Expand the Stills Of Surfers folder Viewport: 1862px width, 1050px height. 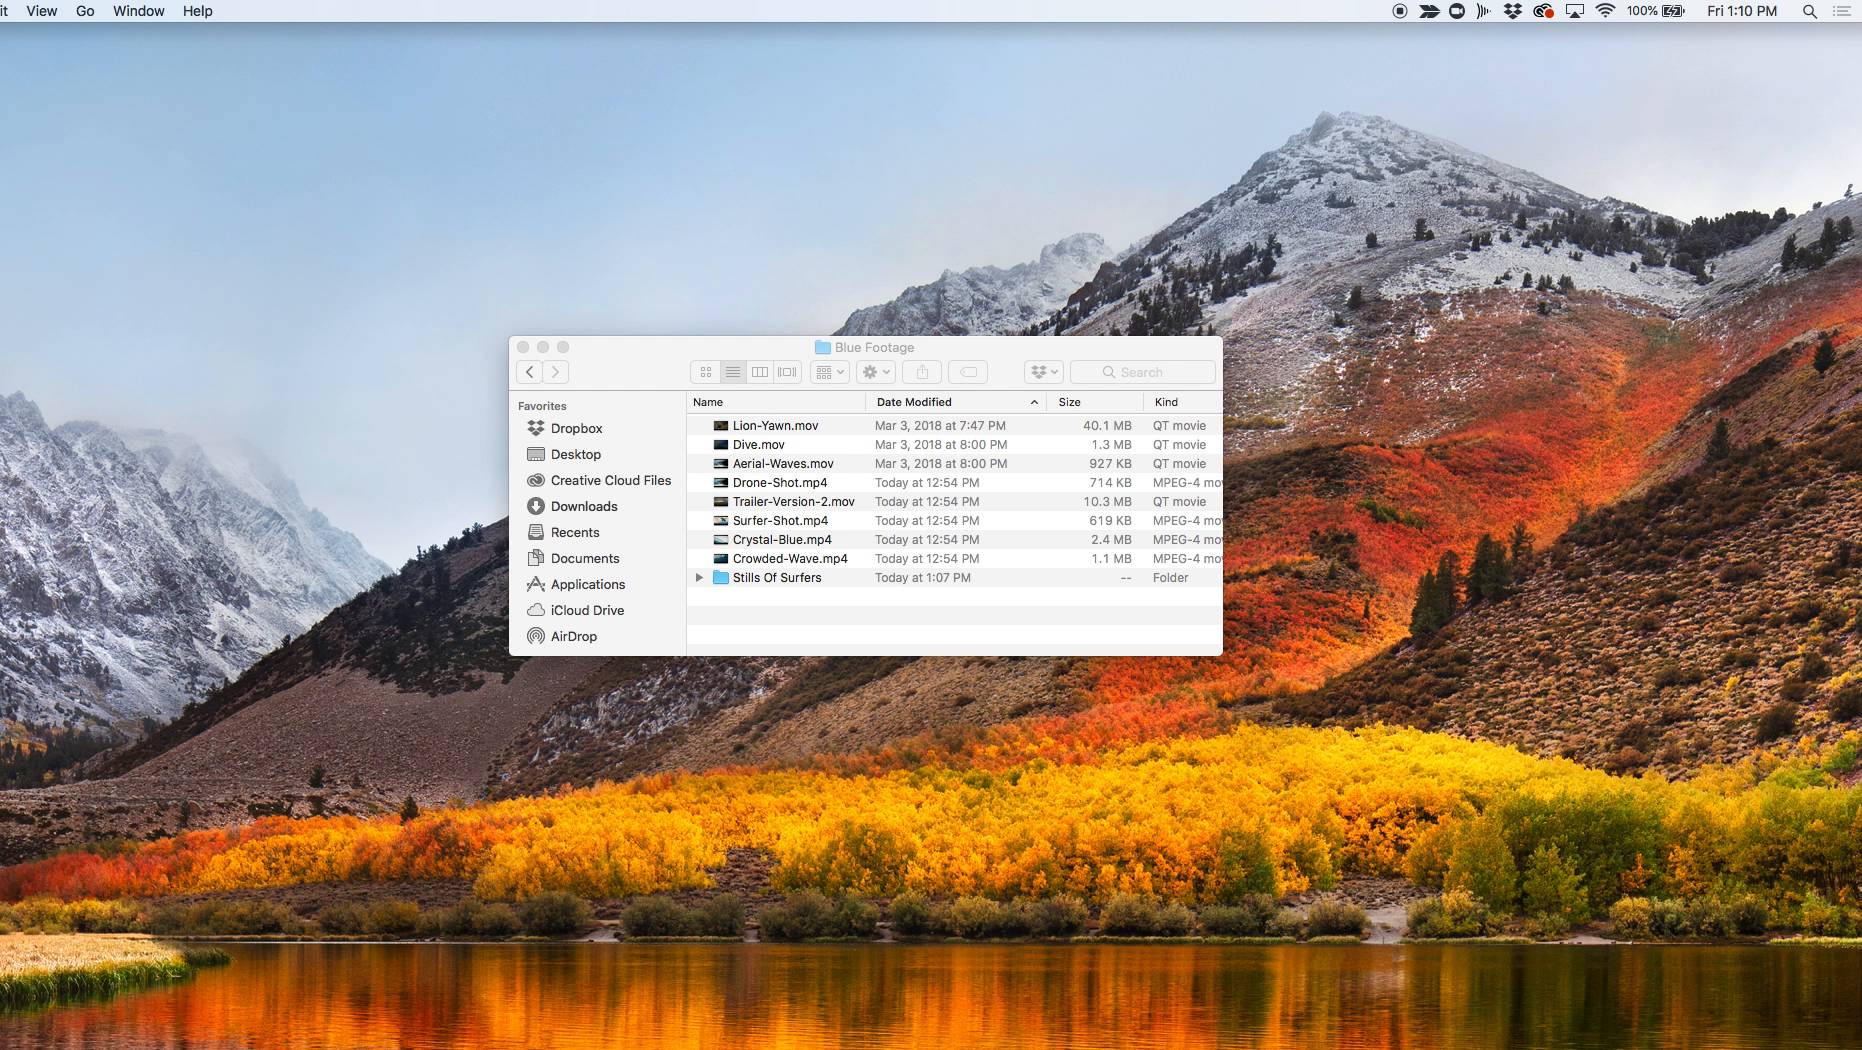click(x=699, y=578)
